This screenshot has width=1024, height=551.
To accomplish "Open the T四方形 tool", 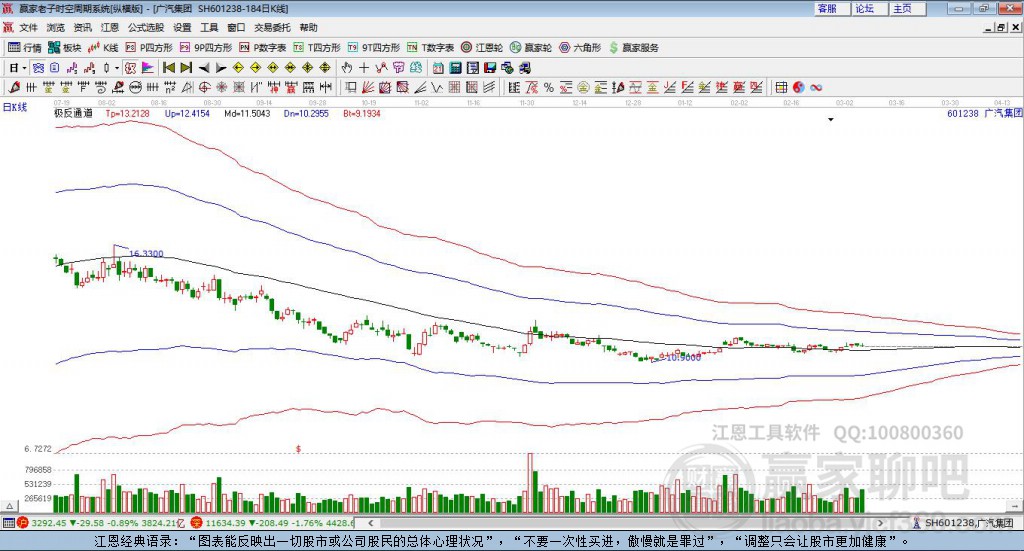I will coord(317,48).
